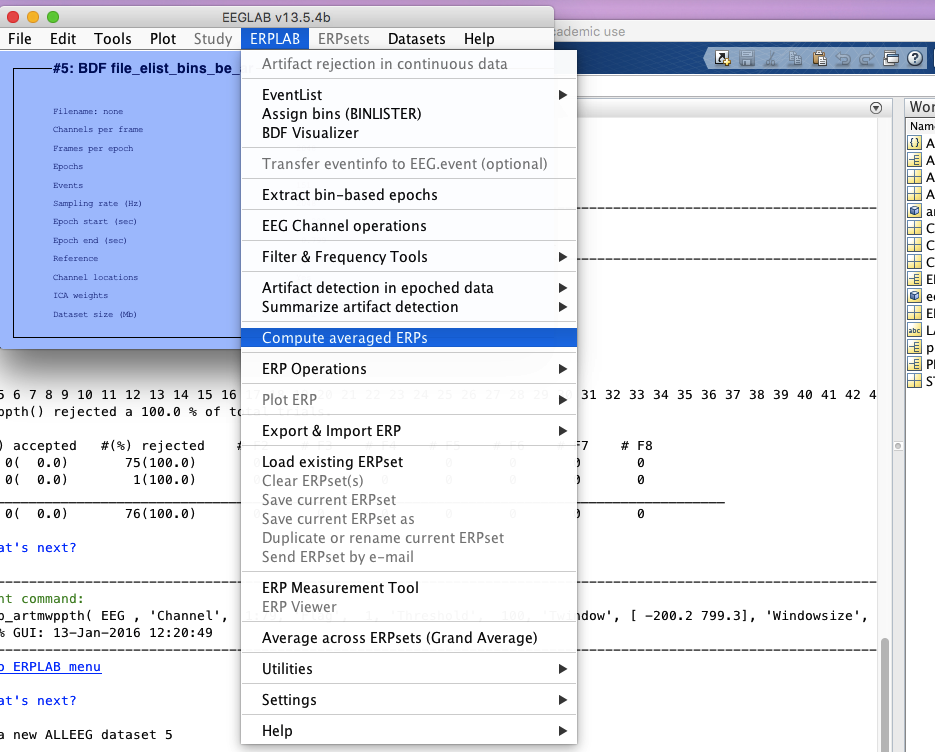Click the Plot ERP menu entry
Viewport: 935px width, 752px height.
[409, 400]
